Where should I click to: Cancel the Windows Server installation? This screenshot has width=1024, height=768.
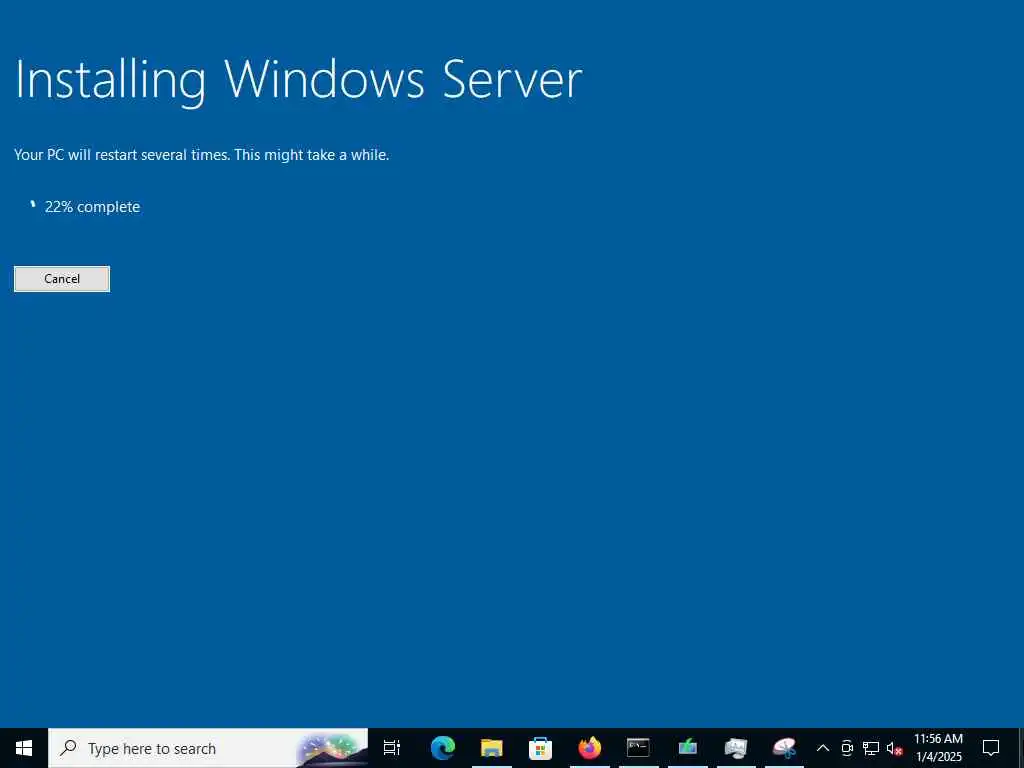pyautogui.click(x=62, y=279)
